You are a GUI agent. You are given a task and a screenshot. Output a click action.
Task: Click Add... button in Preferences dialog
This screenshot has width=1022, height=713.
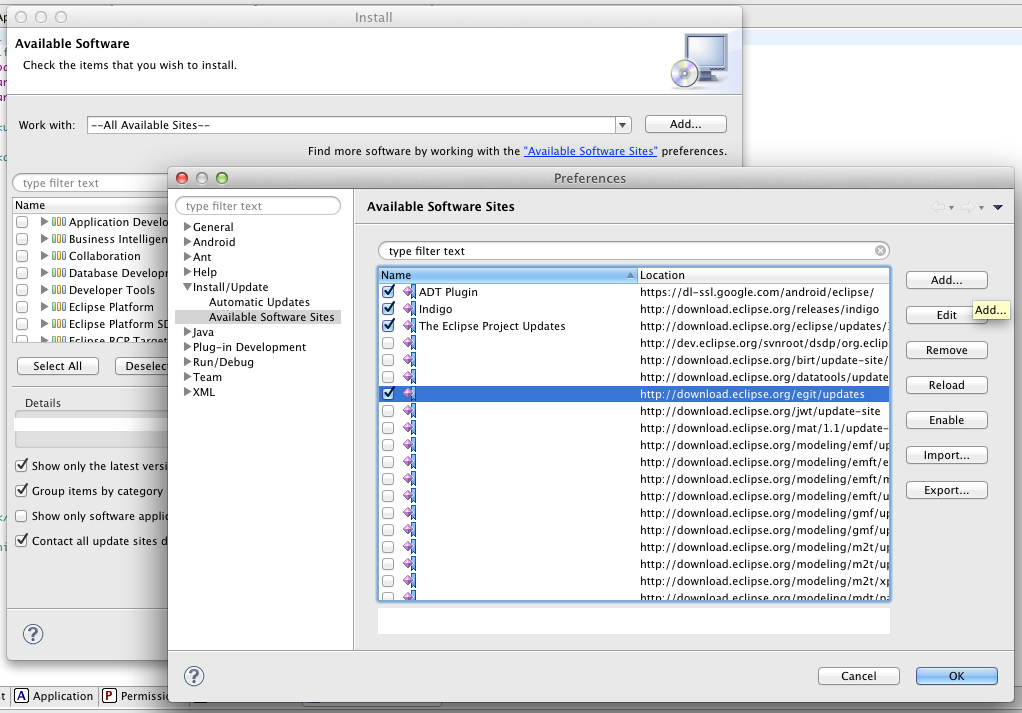click(946, 280)
